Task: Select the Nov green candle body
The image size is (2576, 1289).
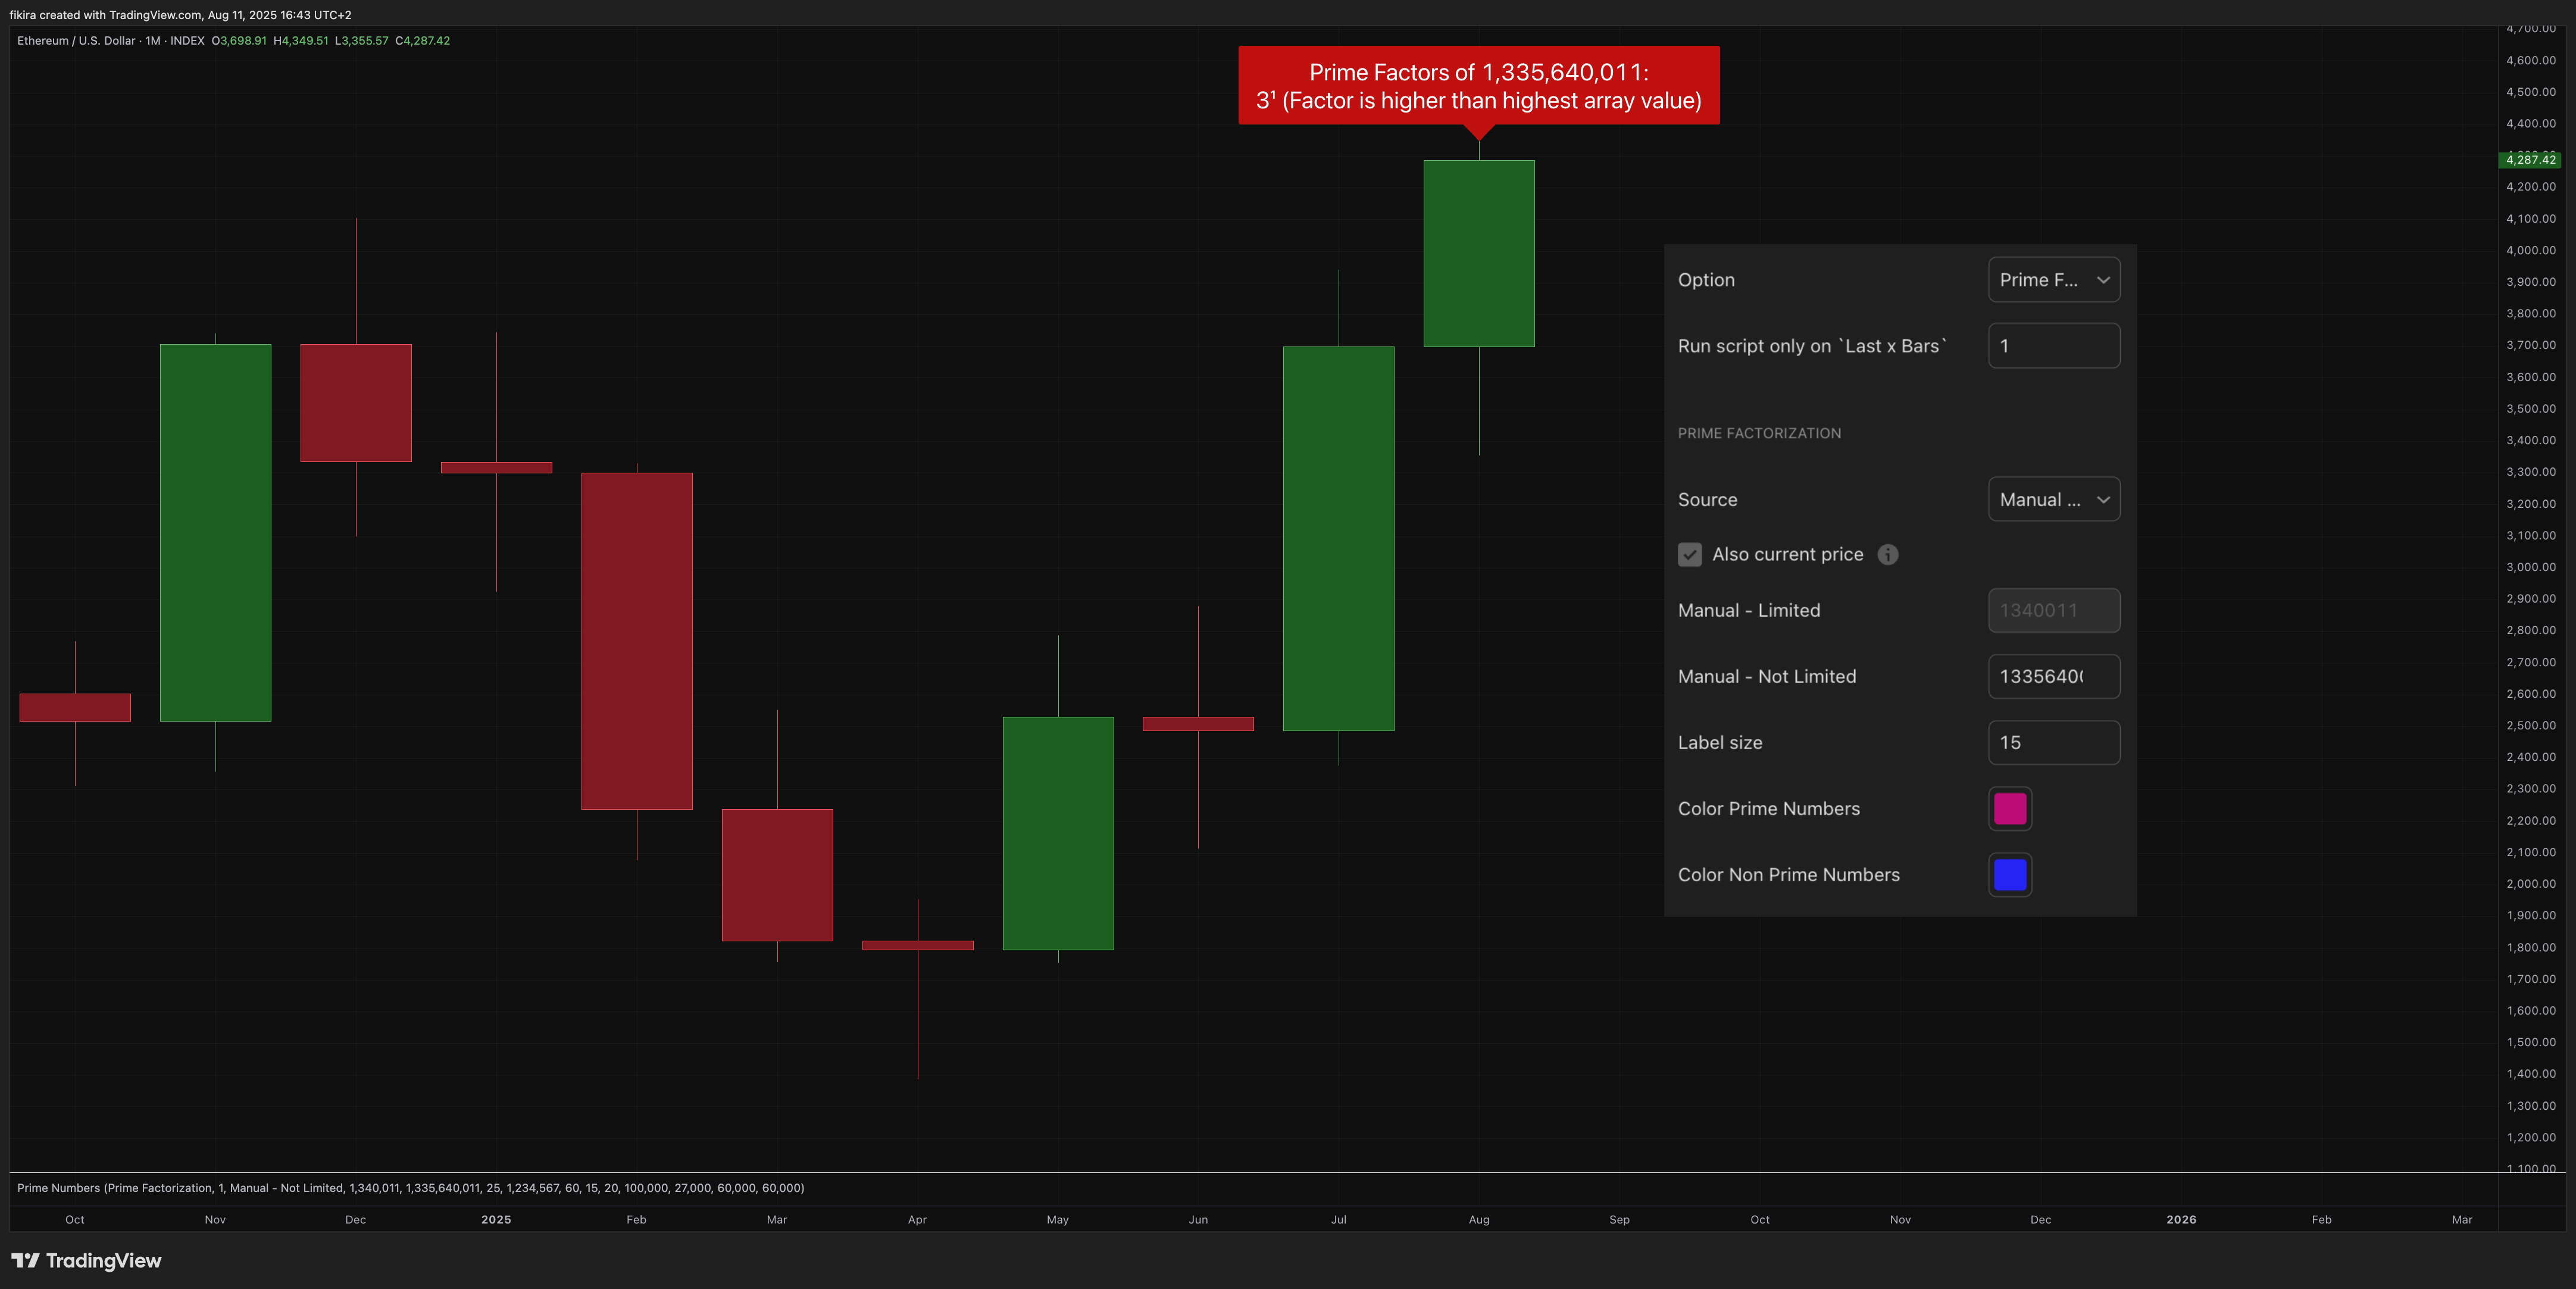Action: pos(216,533)
